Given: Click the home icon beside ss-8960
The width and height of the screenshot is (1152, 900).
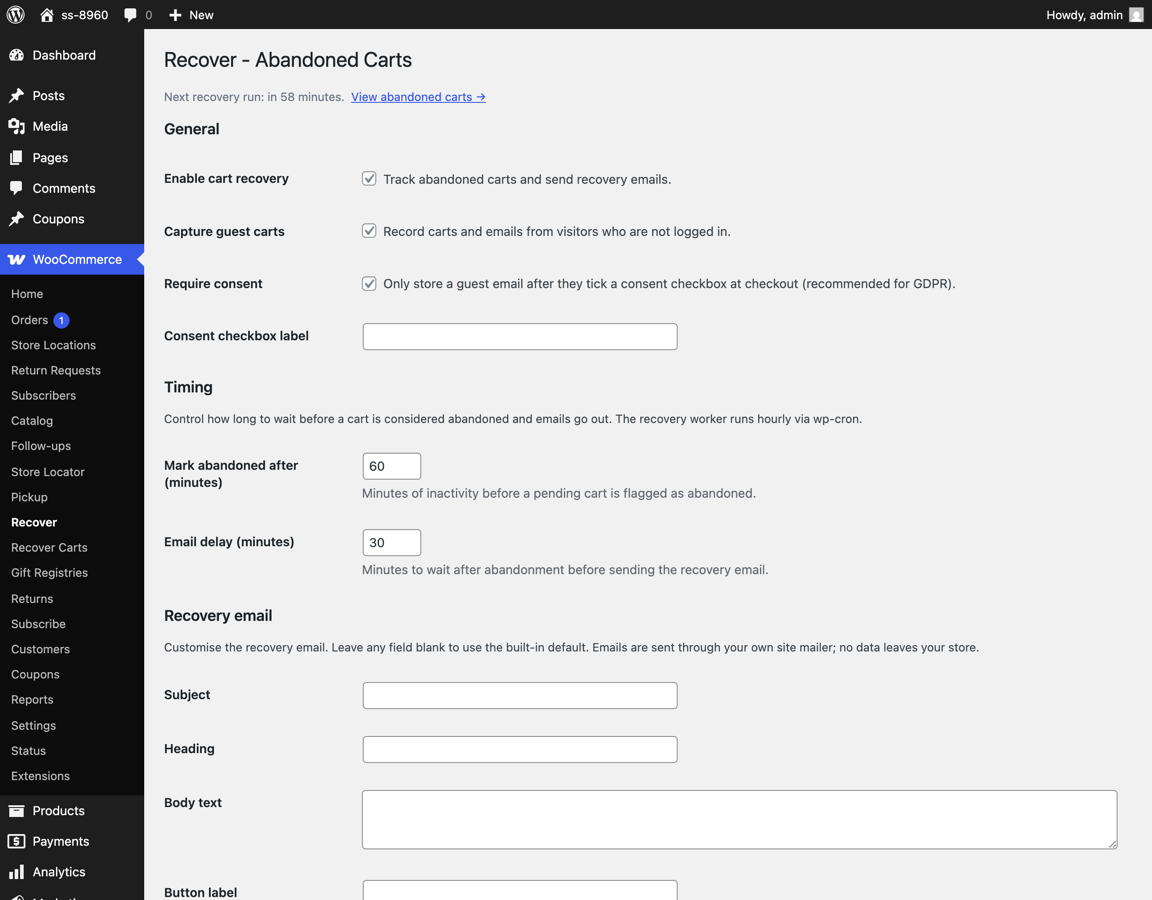Looking at the screenshot, I should 46,15.
